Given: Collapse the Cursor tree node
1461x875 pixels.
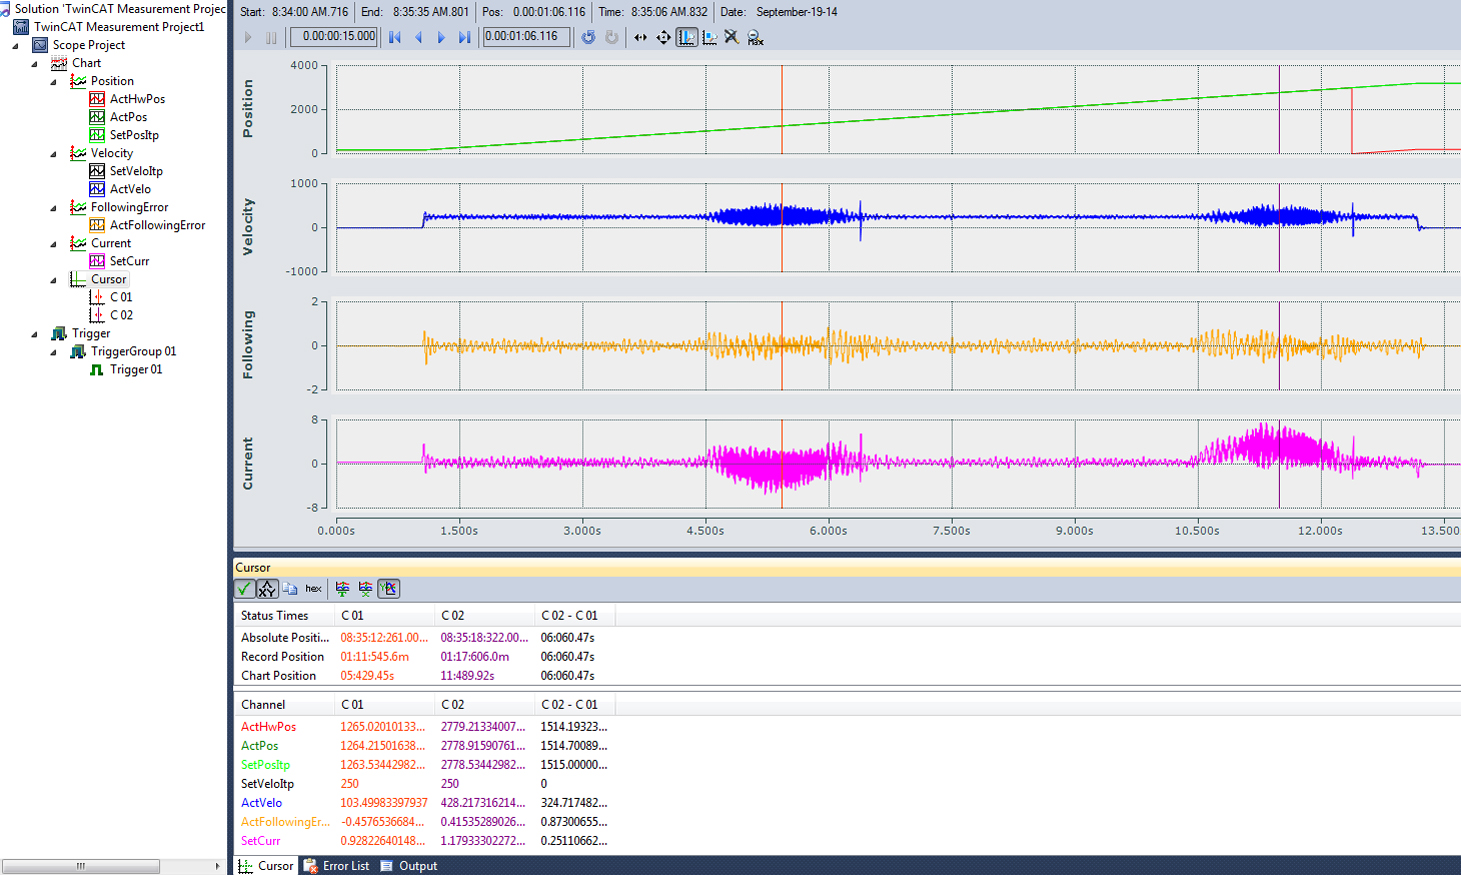Looking at the screenshot, I should pos(53,280).
